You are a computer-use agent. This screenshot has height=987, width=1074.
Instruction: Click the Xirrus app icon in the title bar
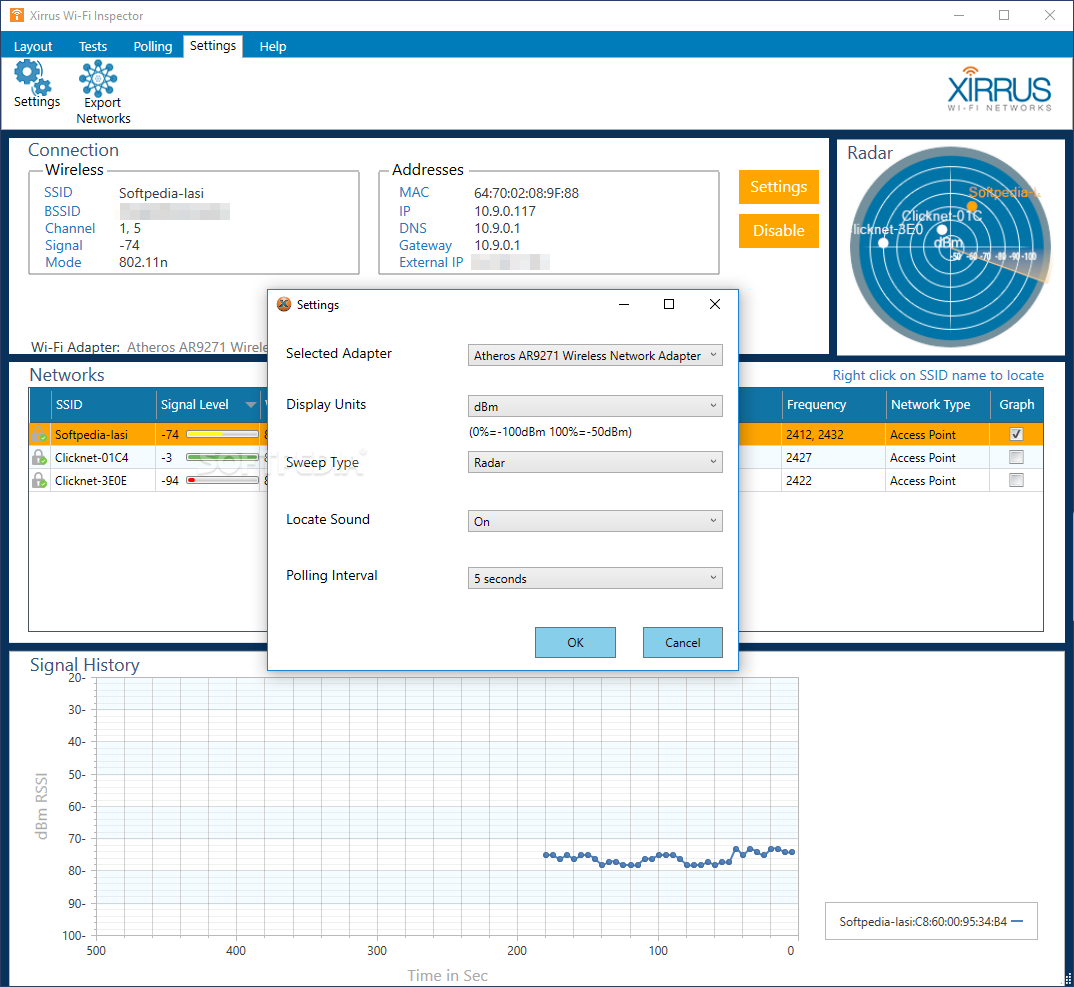click(16, 14)
